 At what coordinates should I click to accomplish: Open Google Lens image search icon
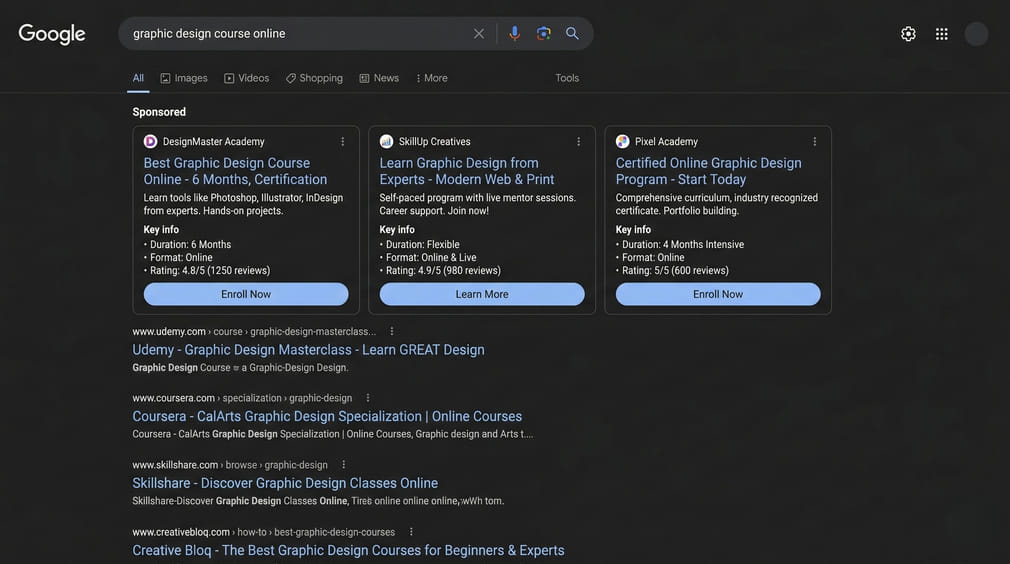tap(543, 33)
